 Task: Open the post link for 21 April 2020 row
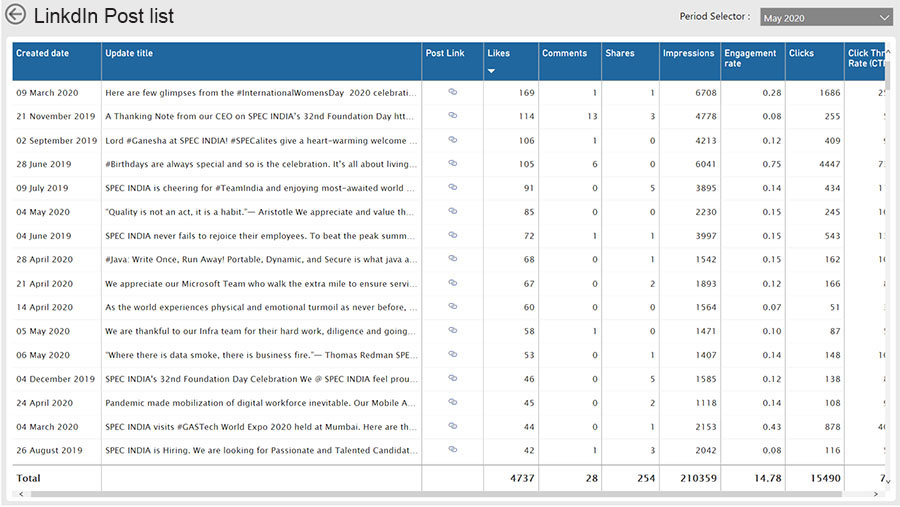[452, 282]
